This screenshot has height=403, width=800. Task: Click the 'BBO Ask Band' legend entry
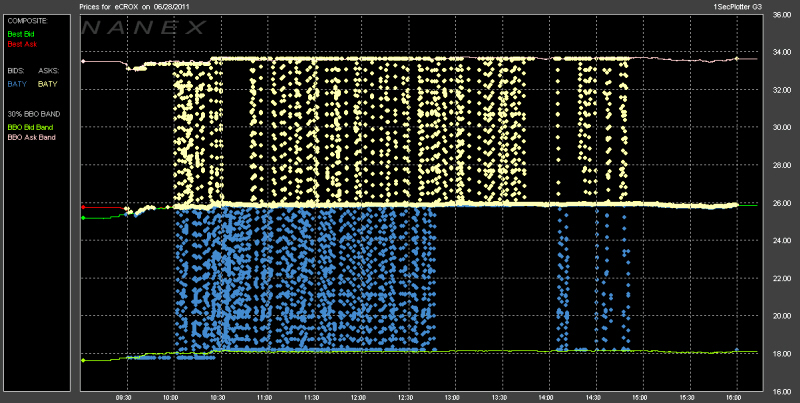pos(31,137)
